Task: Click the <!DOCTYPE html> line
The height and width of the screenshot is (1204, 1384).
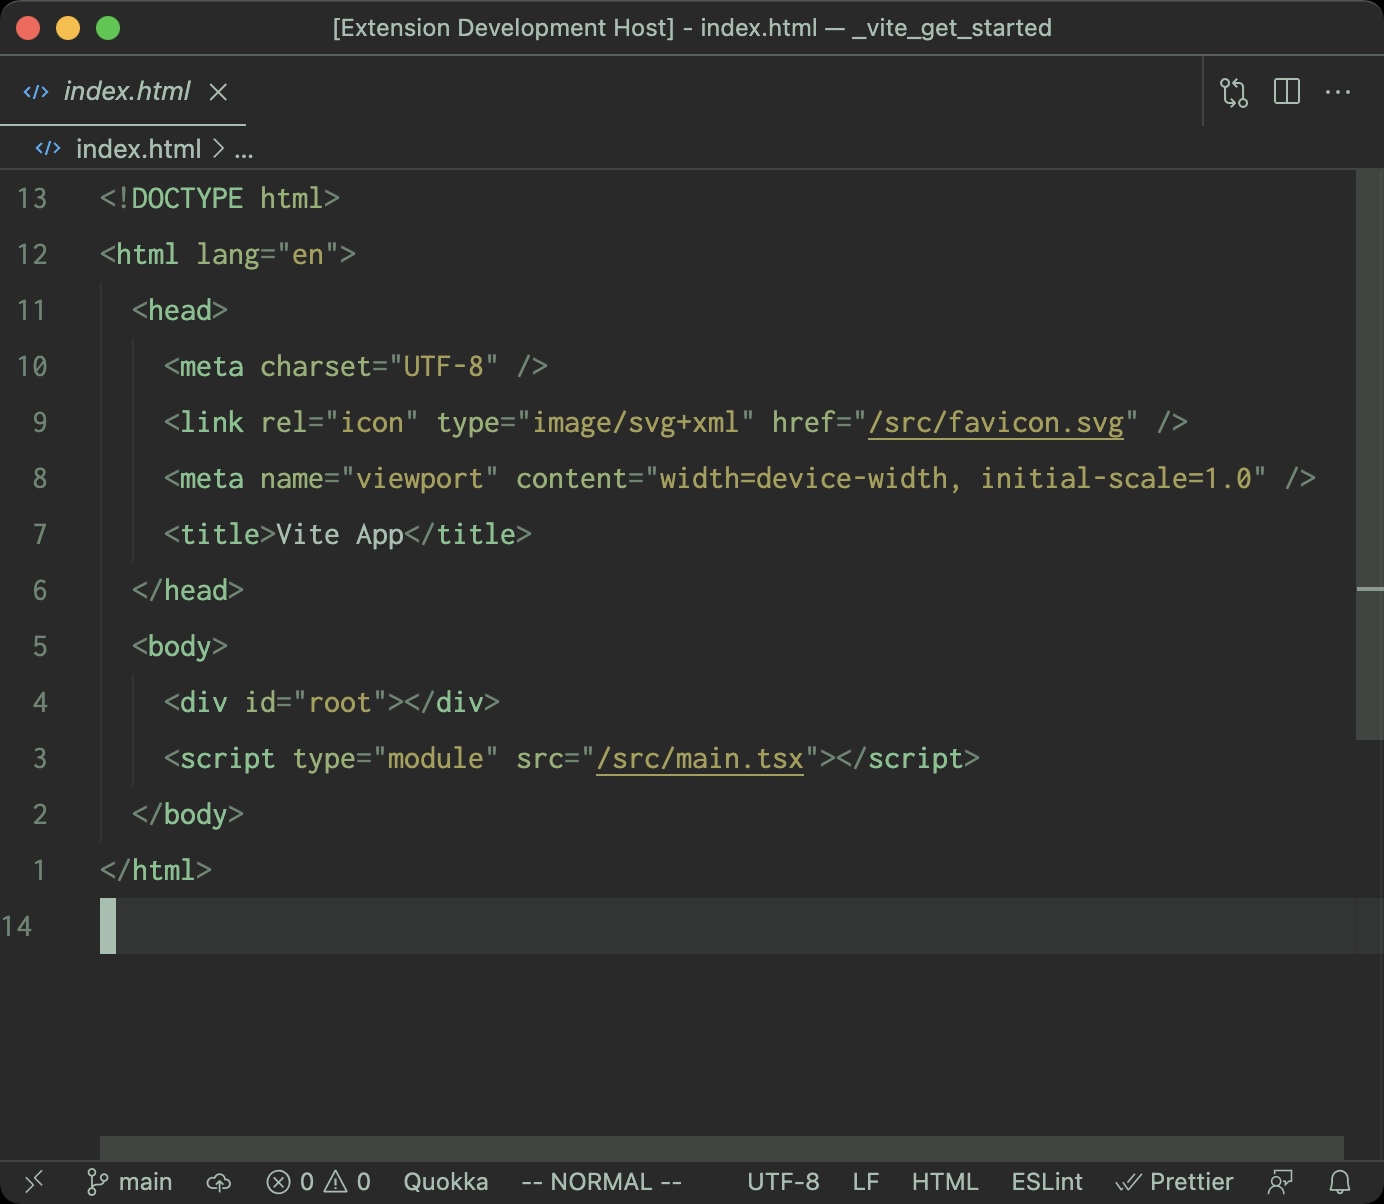Action: (x=220, y=198)
